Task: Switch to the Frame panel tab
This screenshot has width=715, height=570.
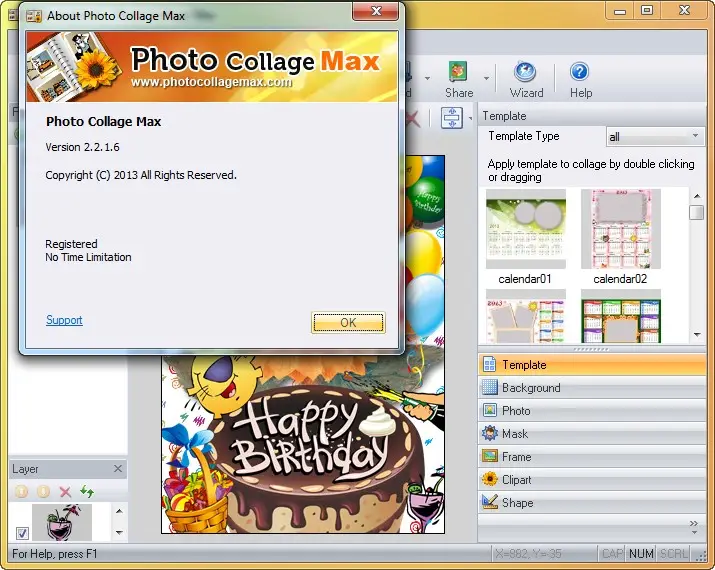Action: [592, 456]
